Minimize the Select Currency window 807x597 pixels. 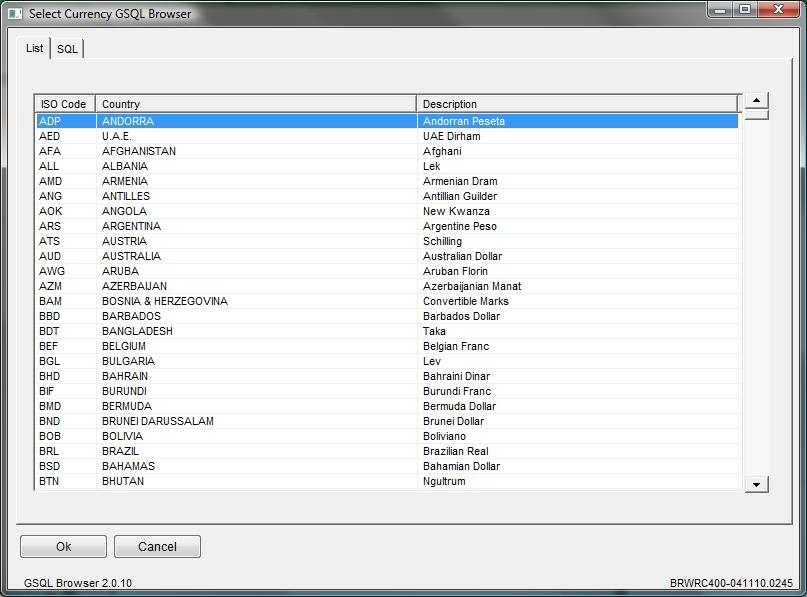pos(720,9)
